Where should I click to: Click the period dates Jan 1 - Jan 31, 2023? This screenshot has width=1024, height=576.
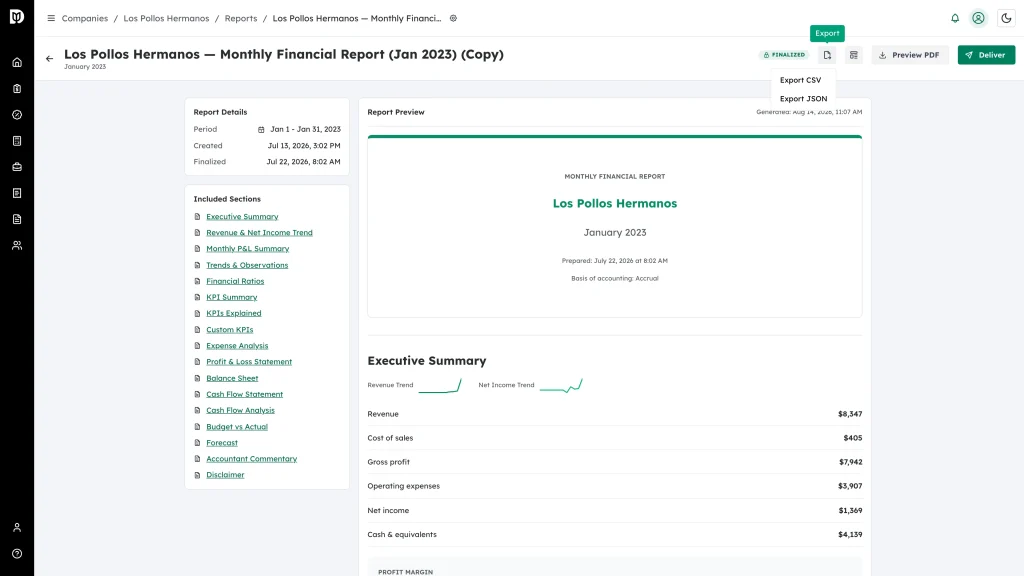pos(306,129)
